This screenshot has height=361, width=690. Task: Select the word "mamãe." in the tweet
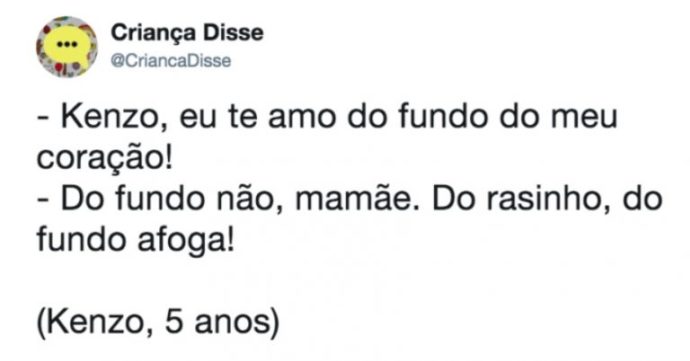[357, 199]
